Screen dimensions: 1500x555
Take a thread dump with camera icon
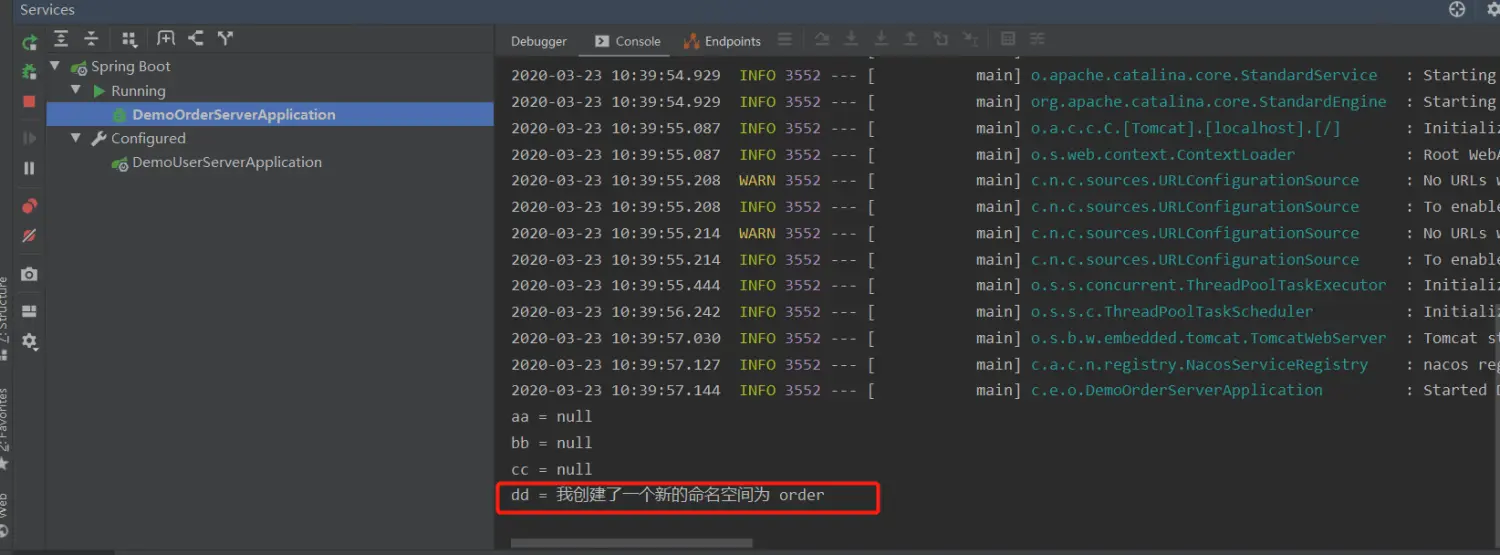(29, 274)
